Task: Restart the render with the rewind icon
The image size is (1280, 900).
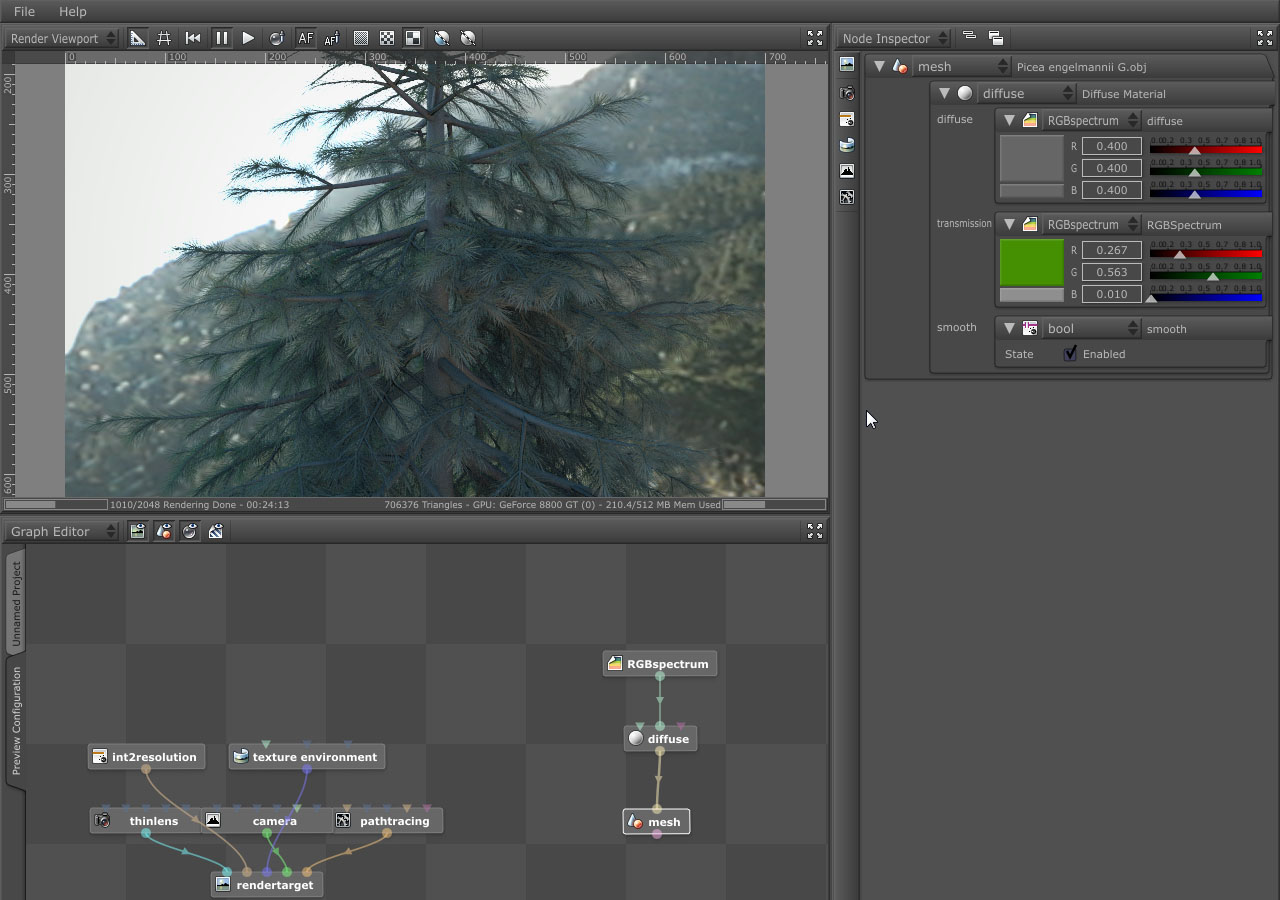Action: (193, 38)
